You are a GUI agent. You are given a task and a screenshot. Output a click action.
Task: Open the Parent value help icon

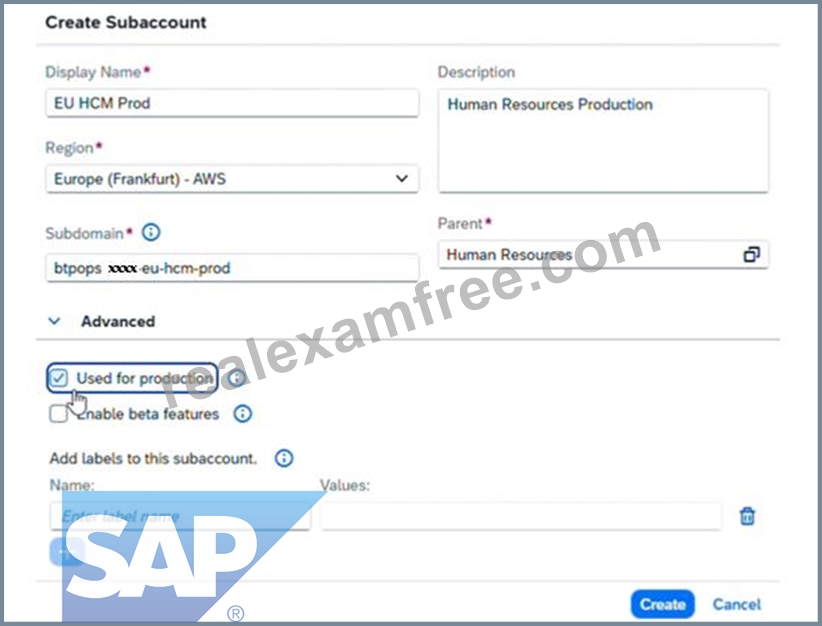click(751, 255)
